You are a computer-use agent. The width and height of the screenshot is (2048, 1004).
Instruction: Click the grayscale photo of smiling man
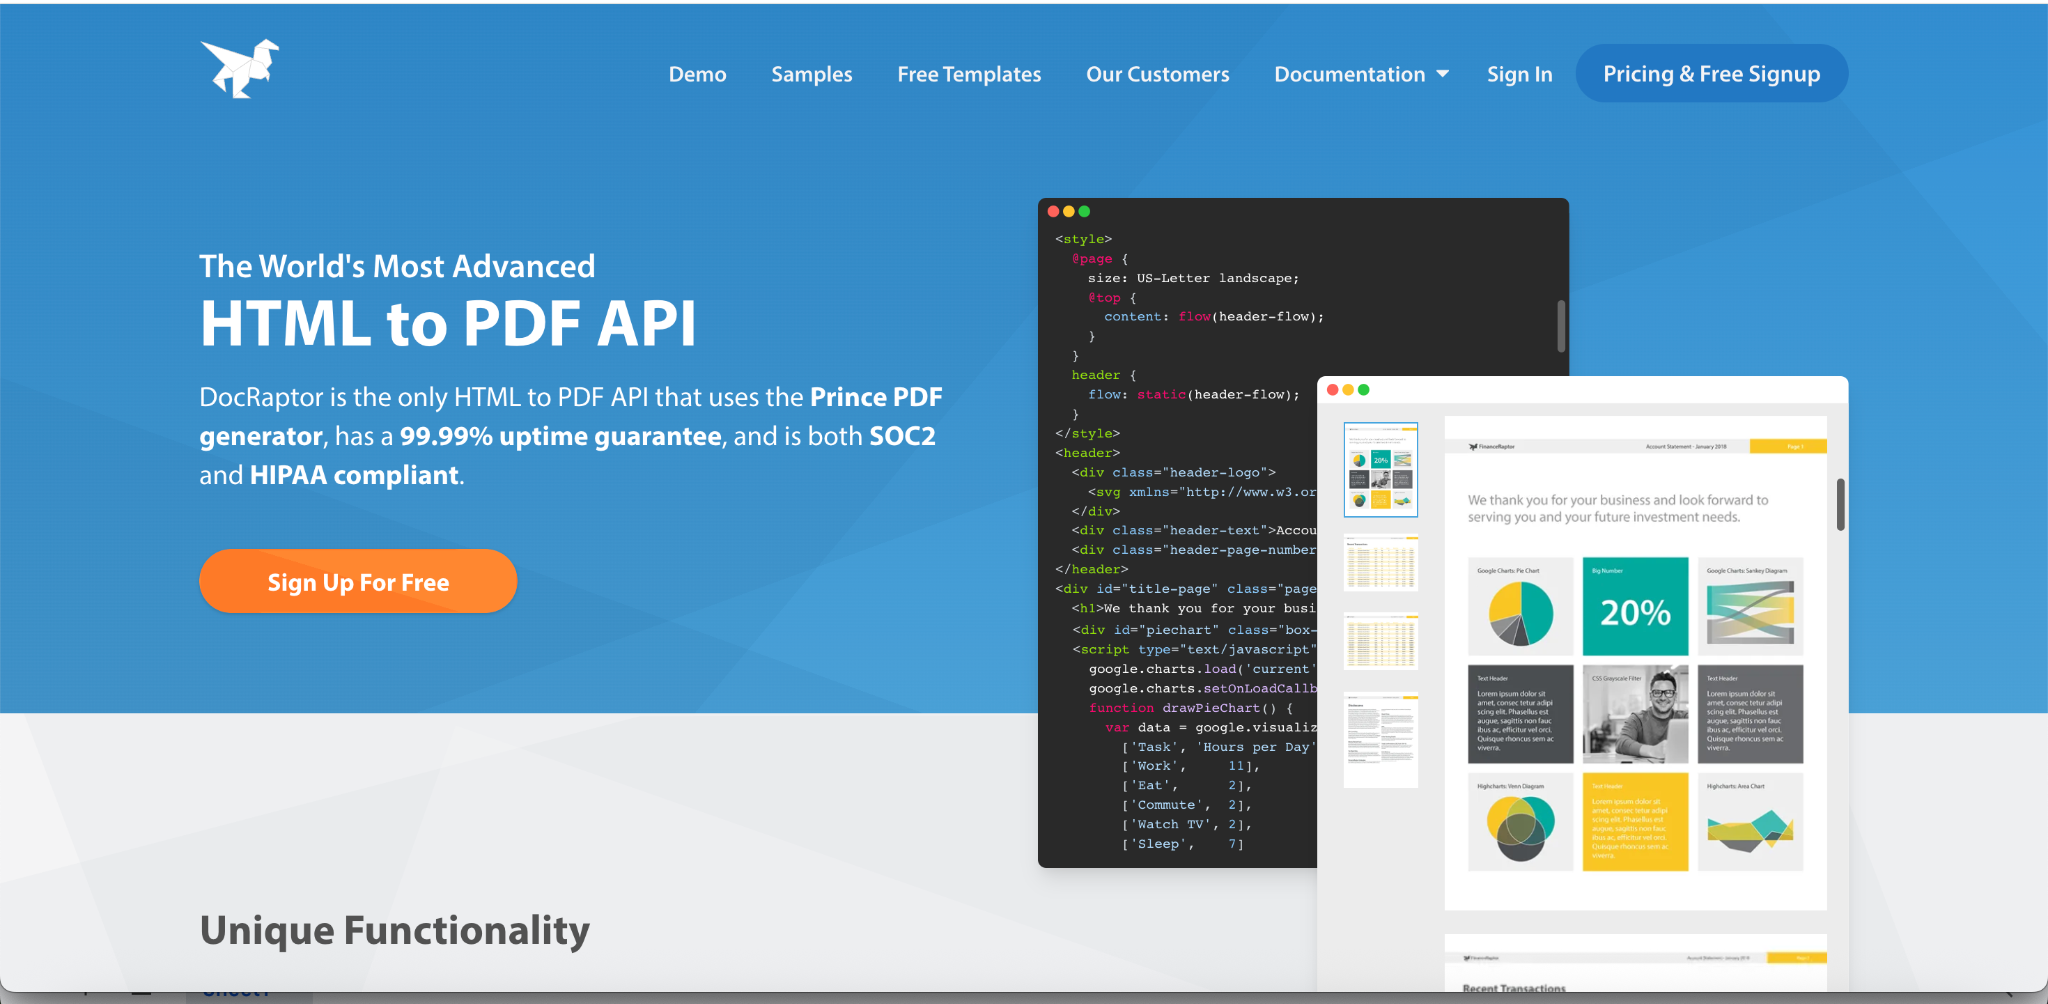[x=1635, y=714]
